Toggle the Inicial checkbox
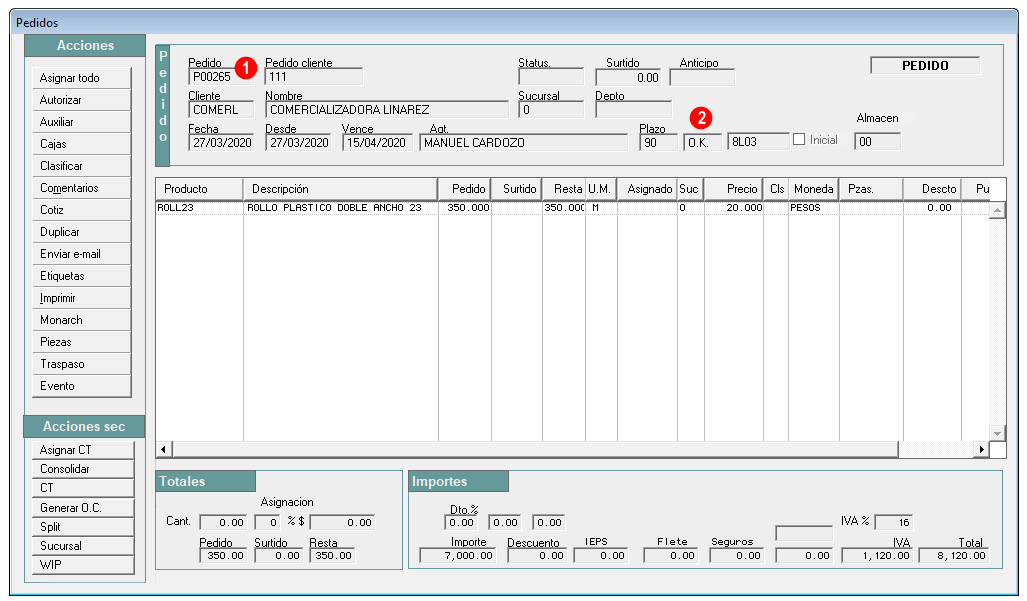The width and height of the screenshot is (1027, 601). pos(799,139)
